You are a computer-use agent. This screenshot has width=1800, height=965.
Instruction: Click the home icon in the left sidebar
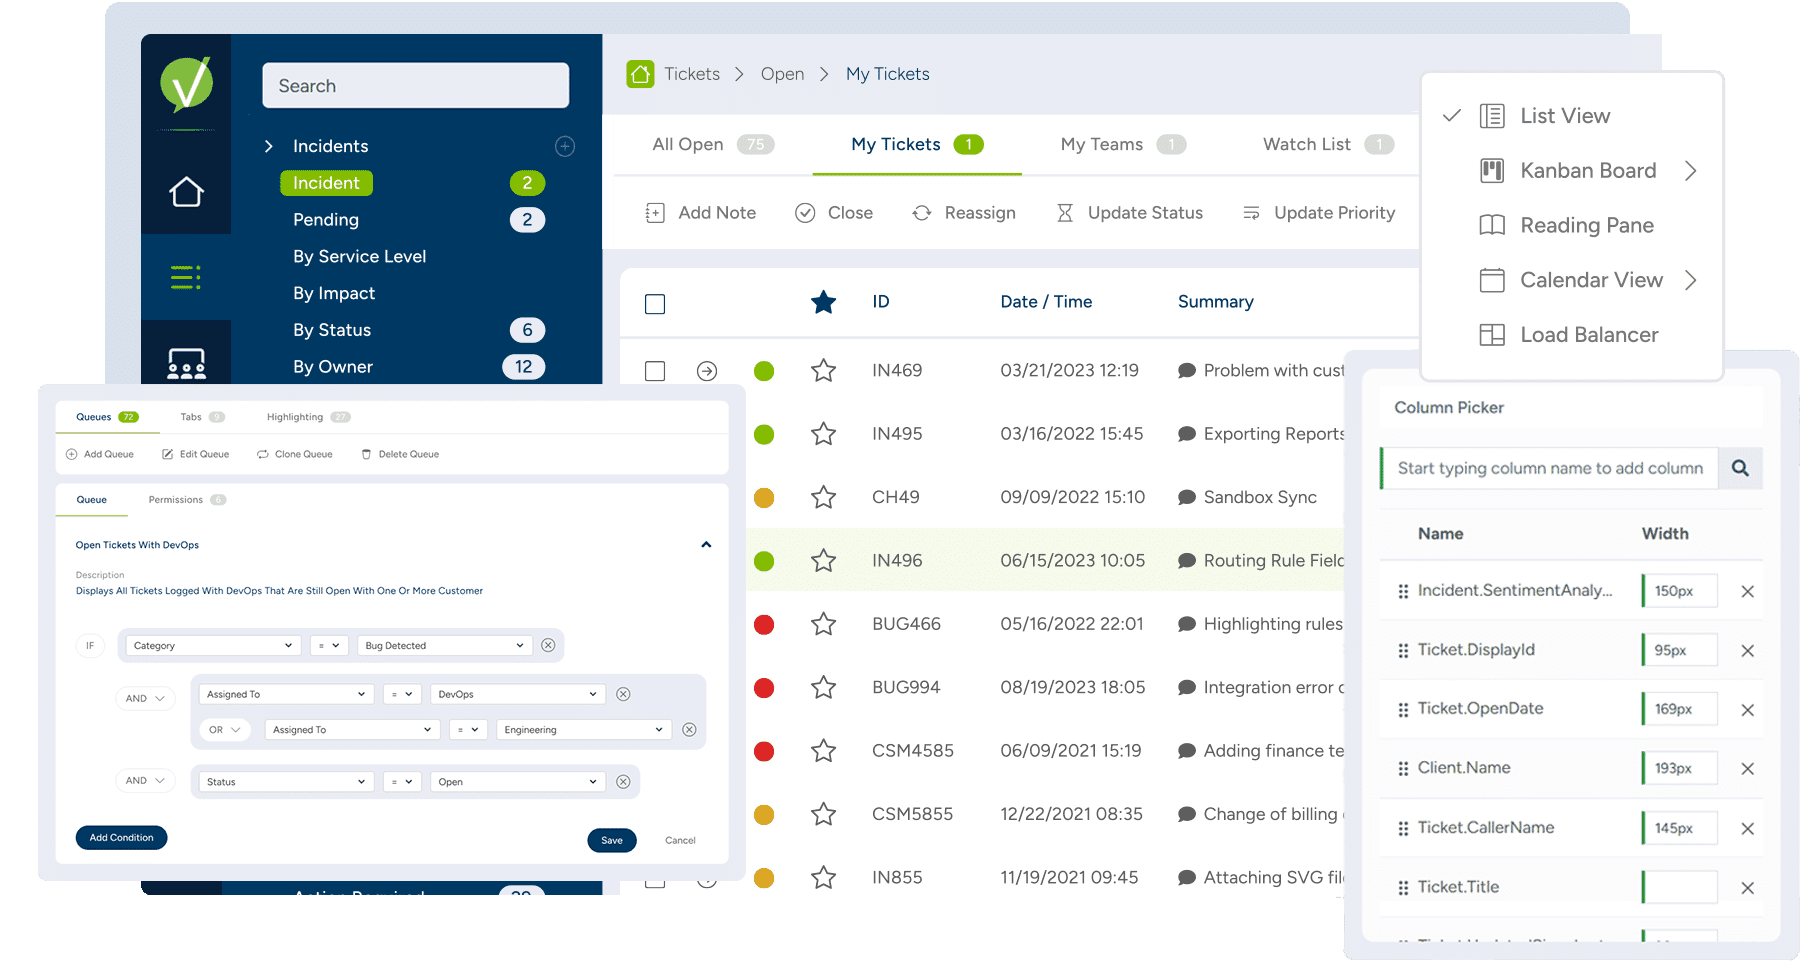click(x=186, y=192)
